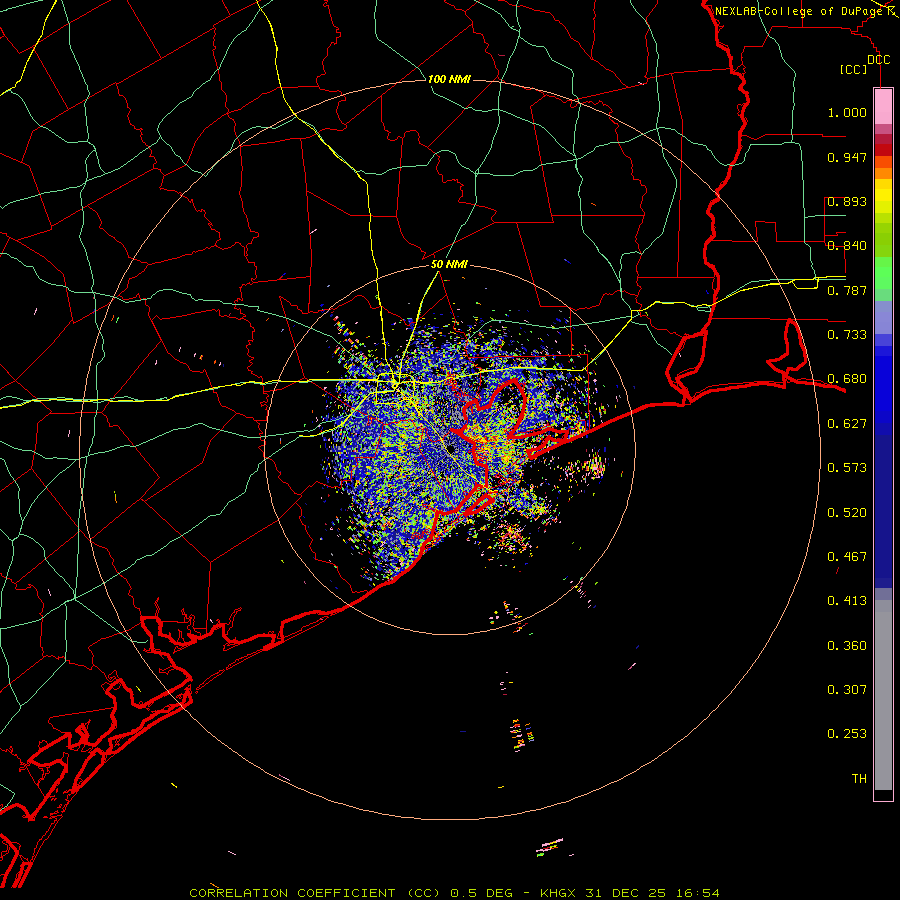Select the 0.893 legend value
The height and width of the screenshot is (900, 900).
pyautogui.click(x=847, y=201)
